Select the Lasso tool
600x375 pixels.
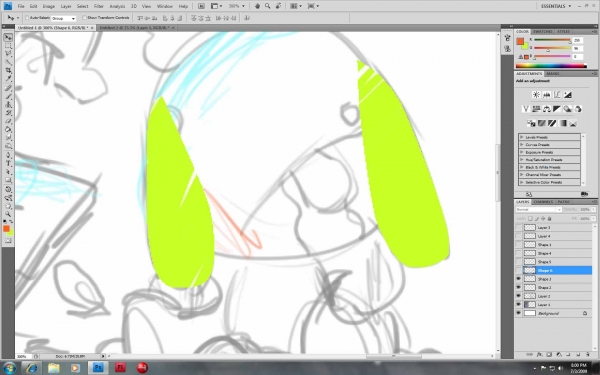pos(8,54)
